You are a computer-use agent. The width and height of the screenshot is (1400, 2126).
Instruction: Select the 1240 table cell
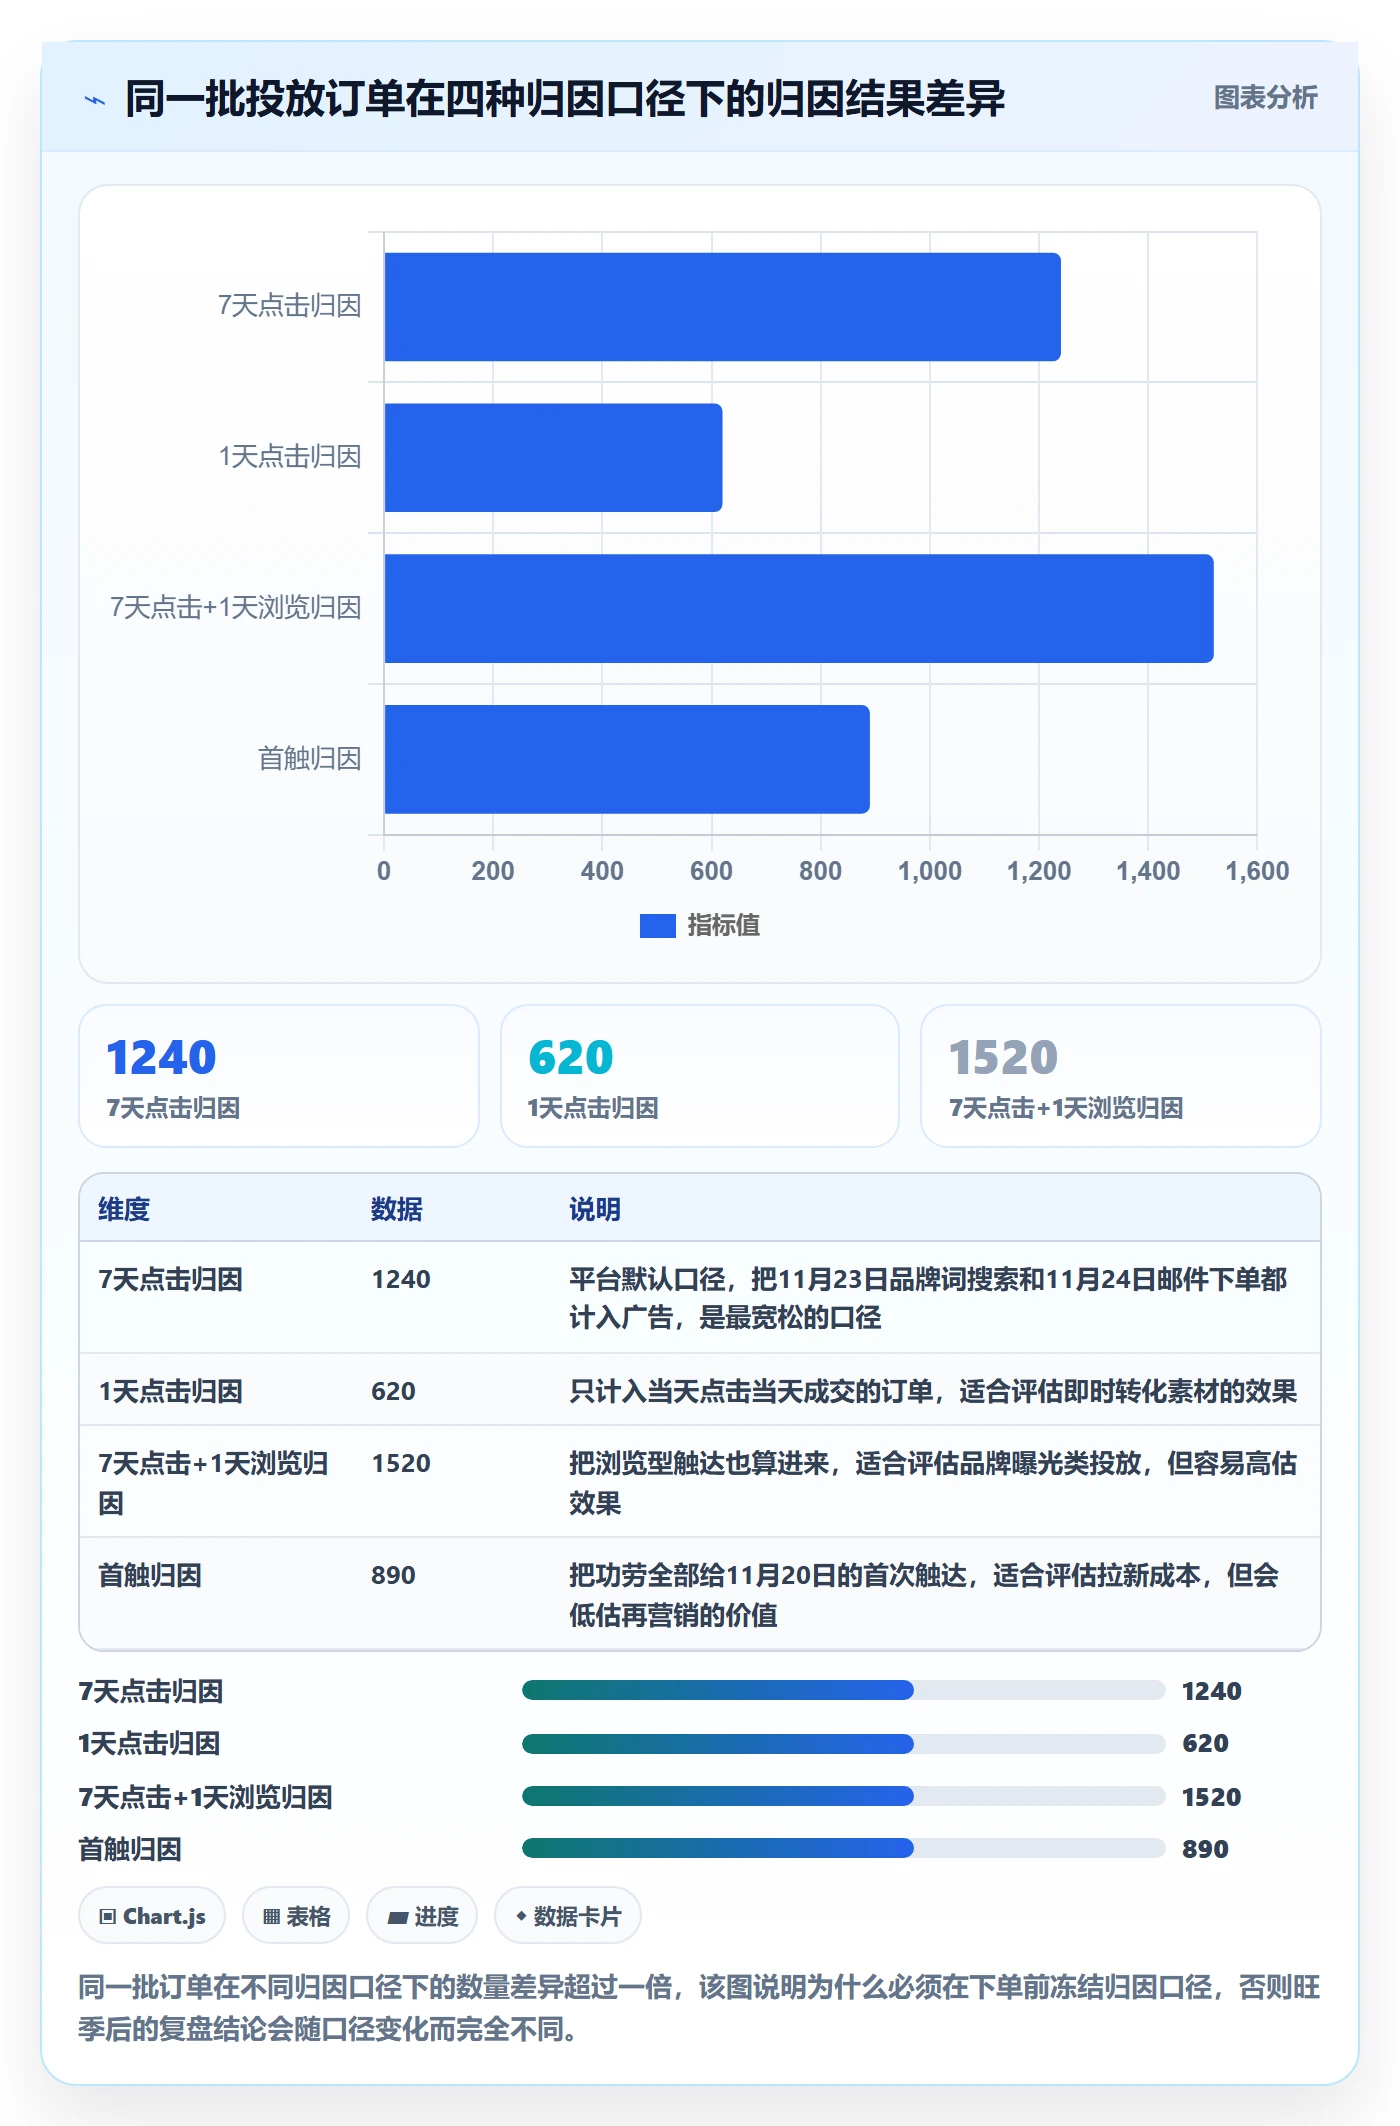tap(401, 1280)
